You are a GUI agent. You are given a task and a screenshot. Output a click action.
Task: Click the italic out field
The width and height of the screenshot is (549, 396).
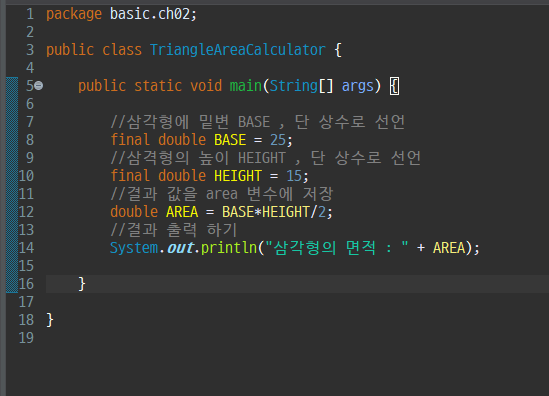(180, 248)
